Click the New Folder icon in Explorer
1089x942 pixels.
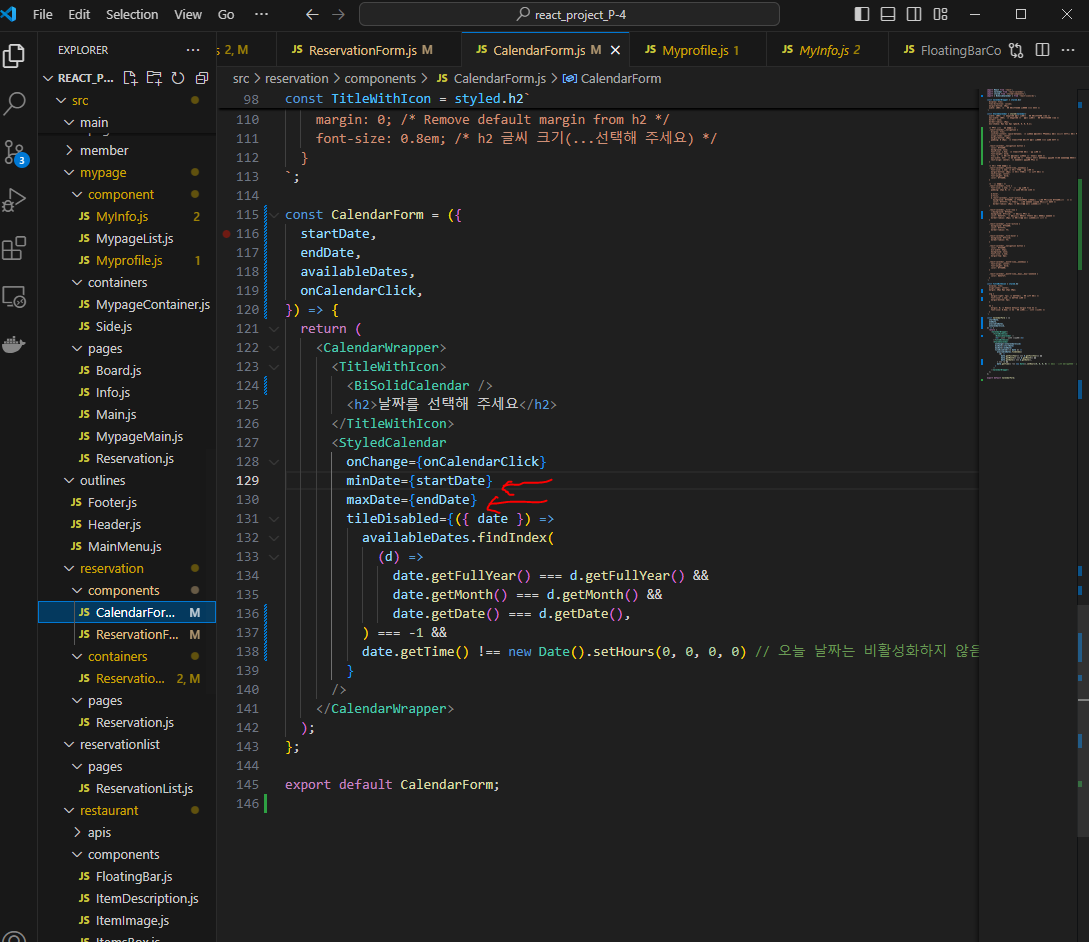click(x=153, y=78)
